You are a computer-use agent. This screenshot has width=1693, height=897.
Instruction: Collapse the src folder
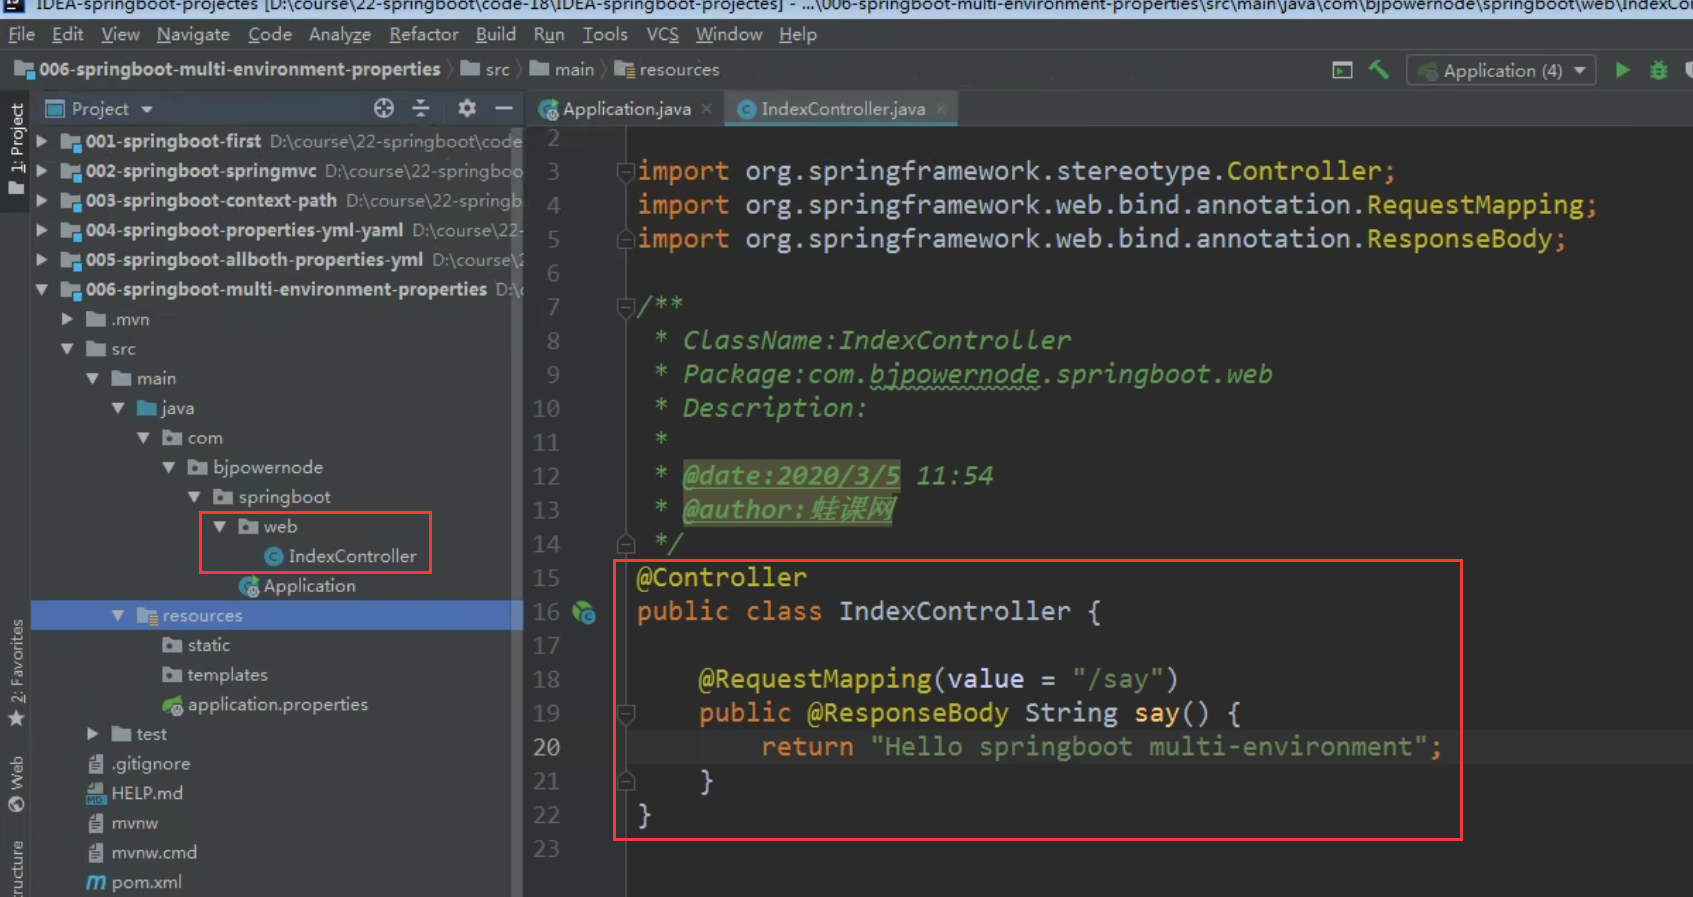pos(67,349)
